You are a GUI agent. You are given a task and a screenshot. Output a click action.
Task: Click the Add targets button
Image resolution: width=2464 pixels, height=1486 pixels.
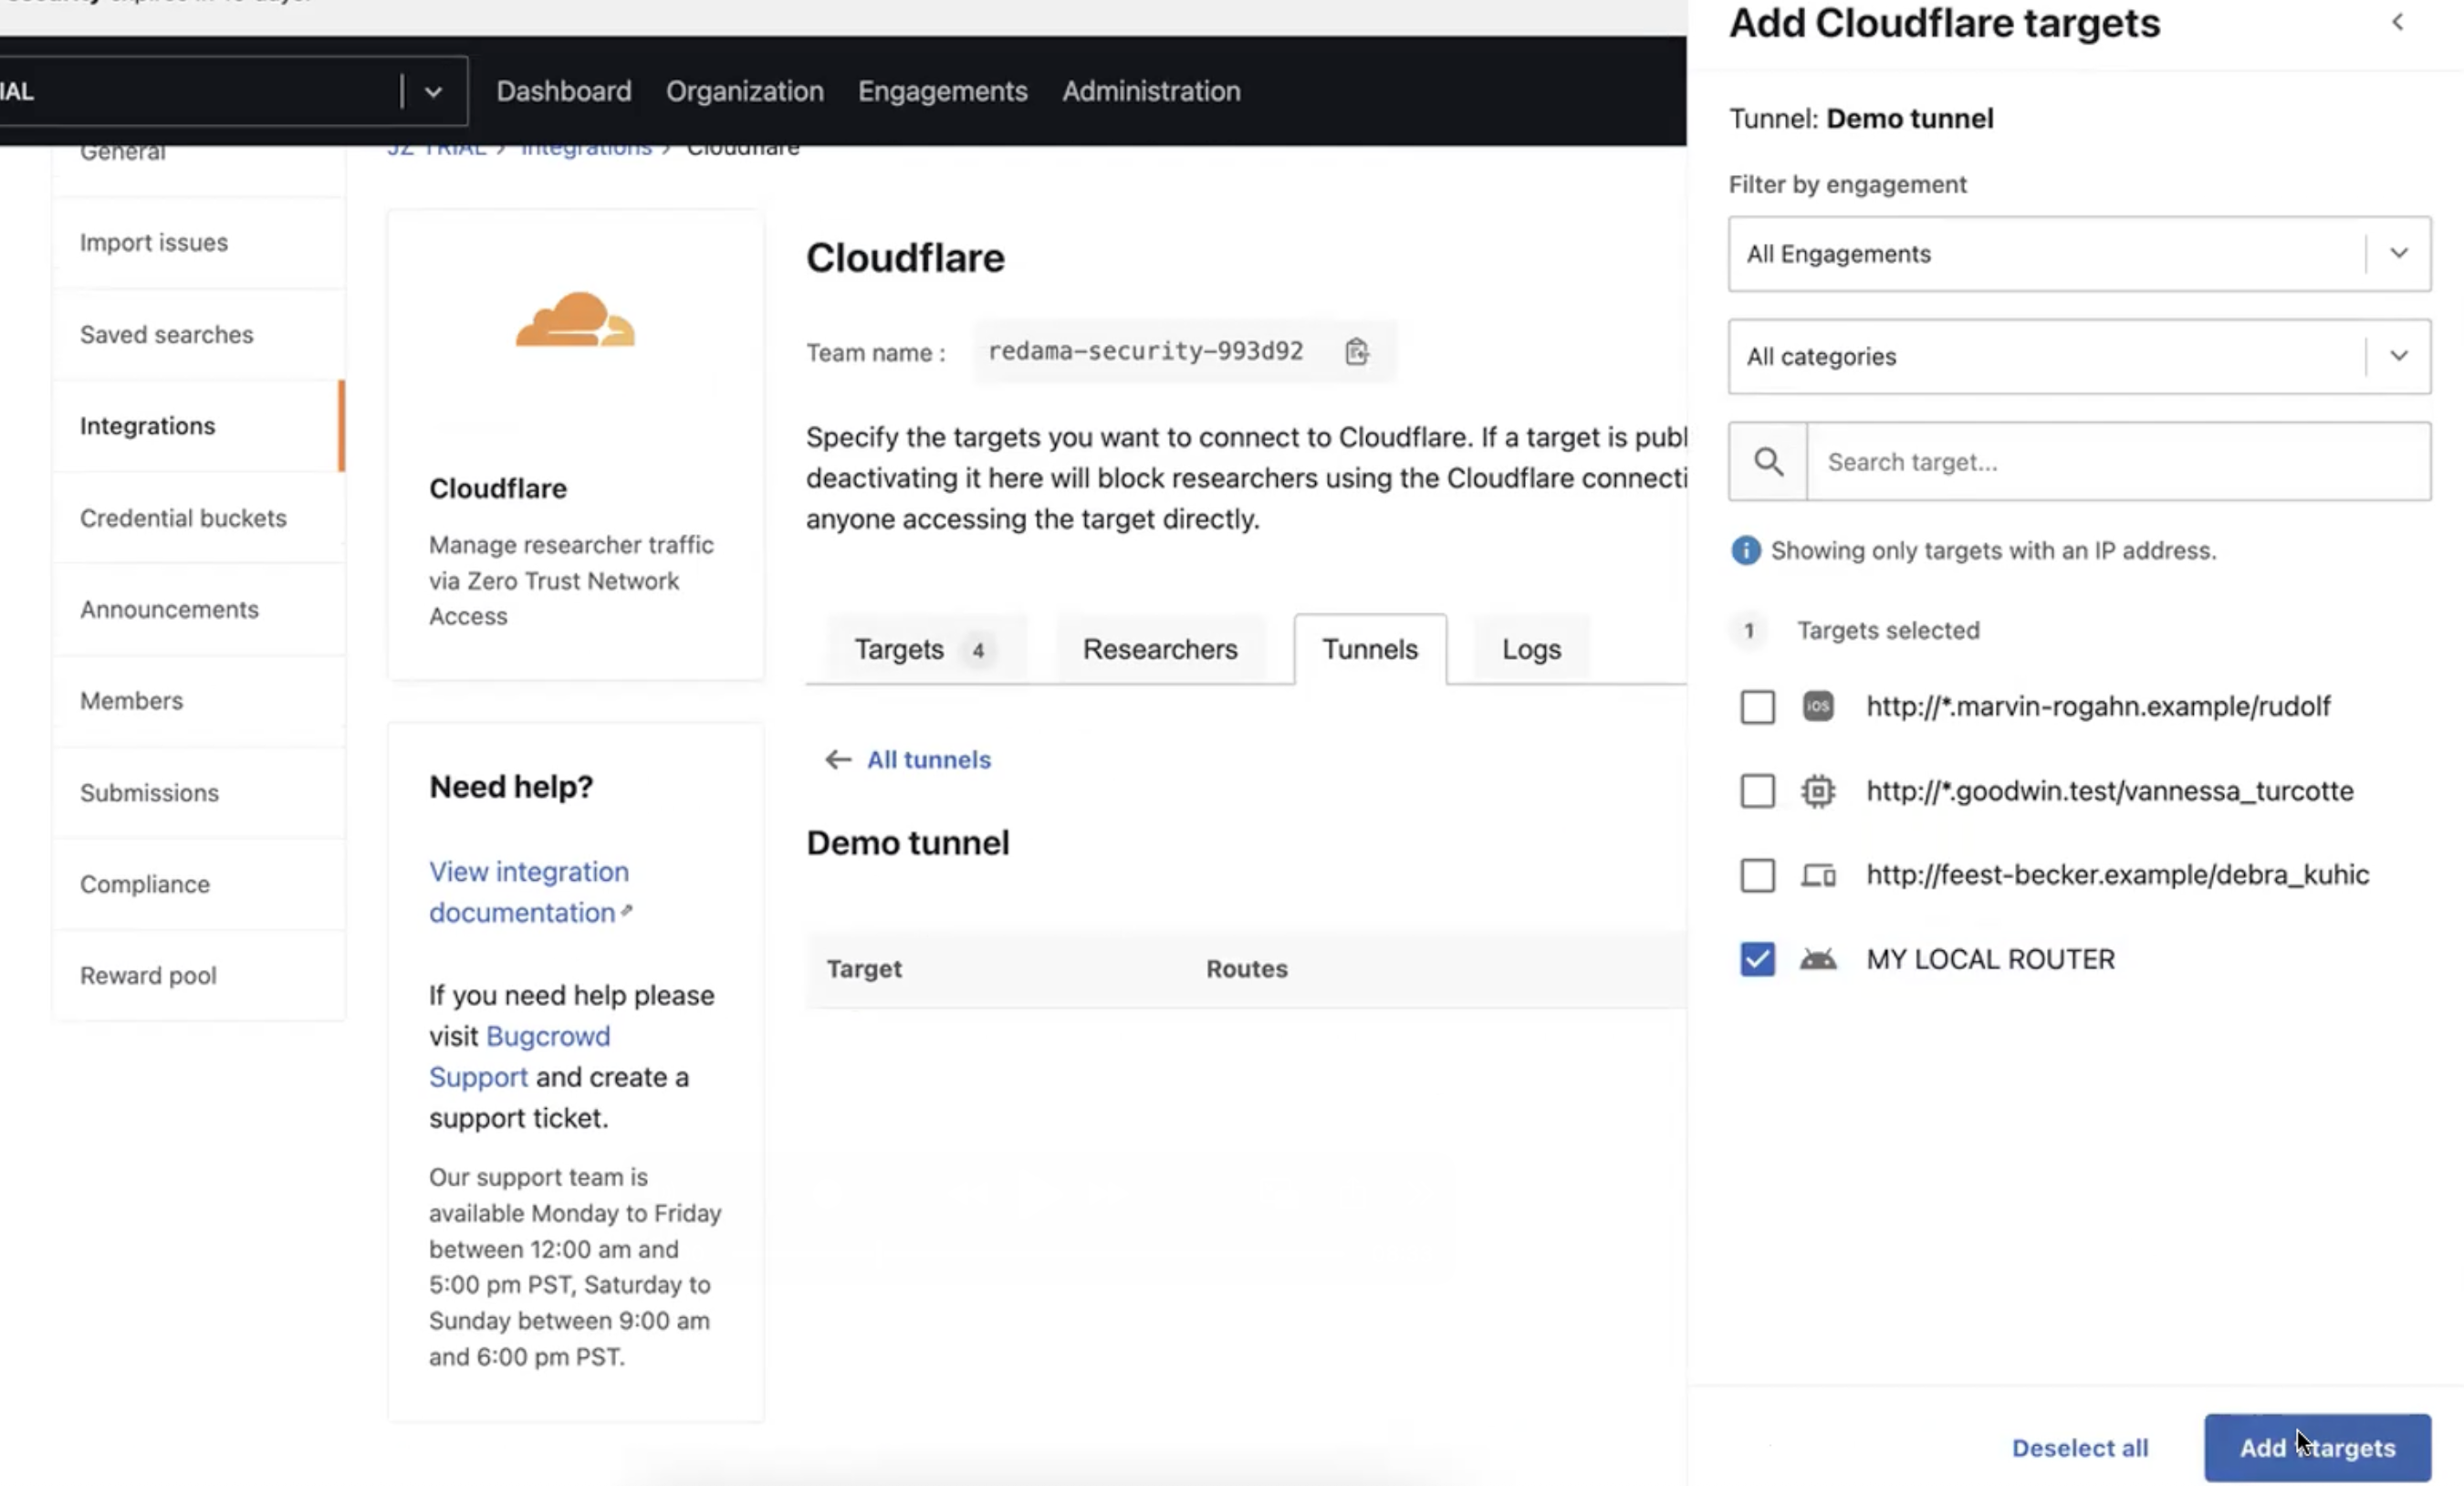coord(2317,1447)
